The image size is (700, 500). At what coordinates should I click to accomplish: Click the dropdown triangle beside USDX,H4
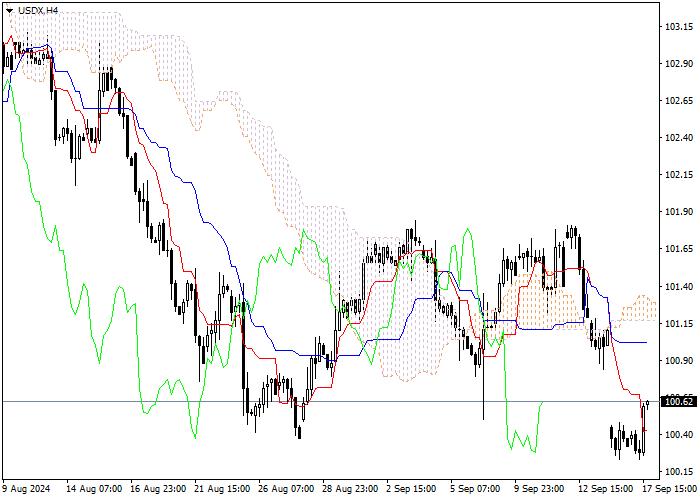(9, 10)
